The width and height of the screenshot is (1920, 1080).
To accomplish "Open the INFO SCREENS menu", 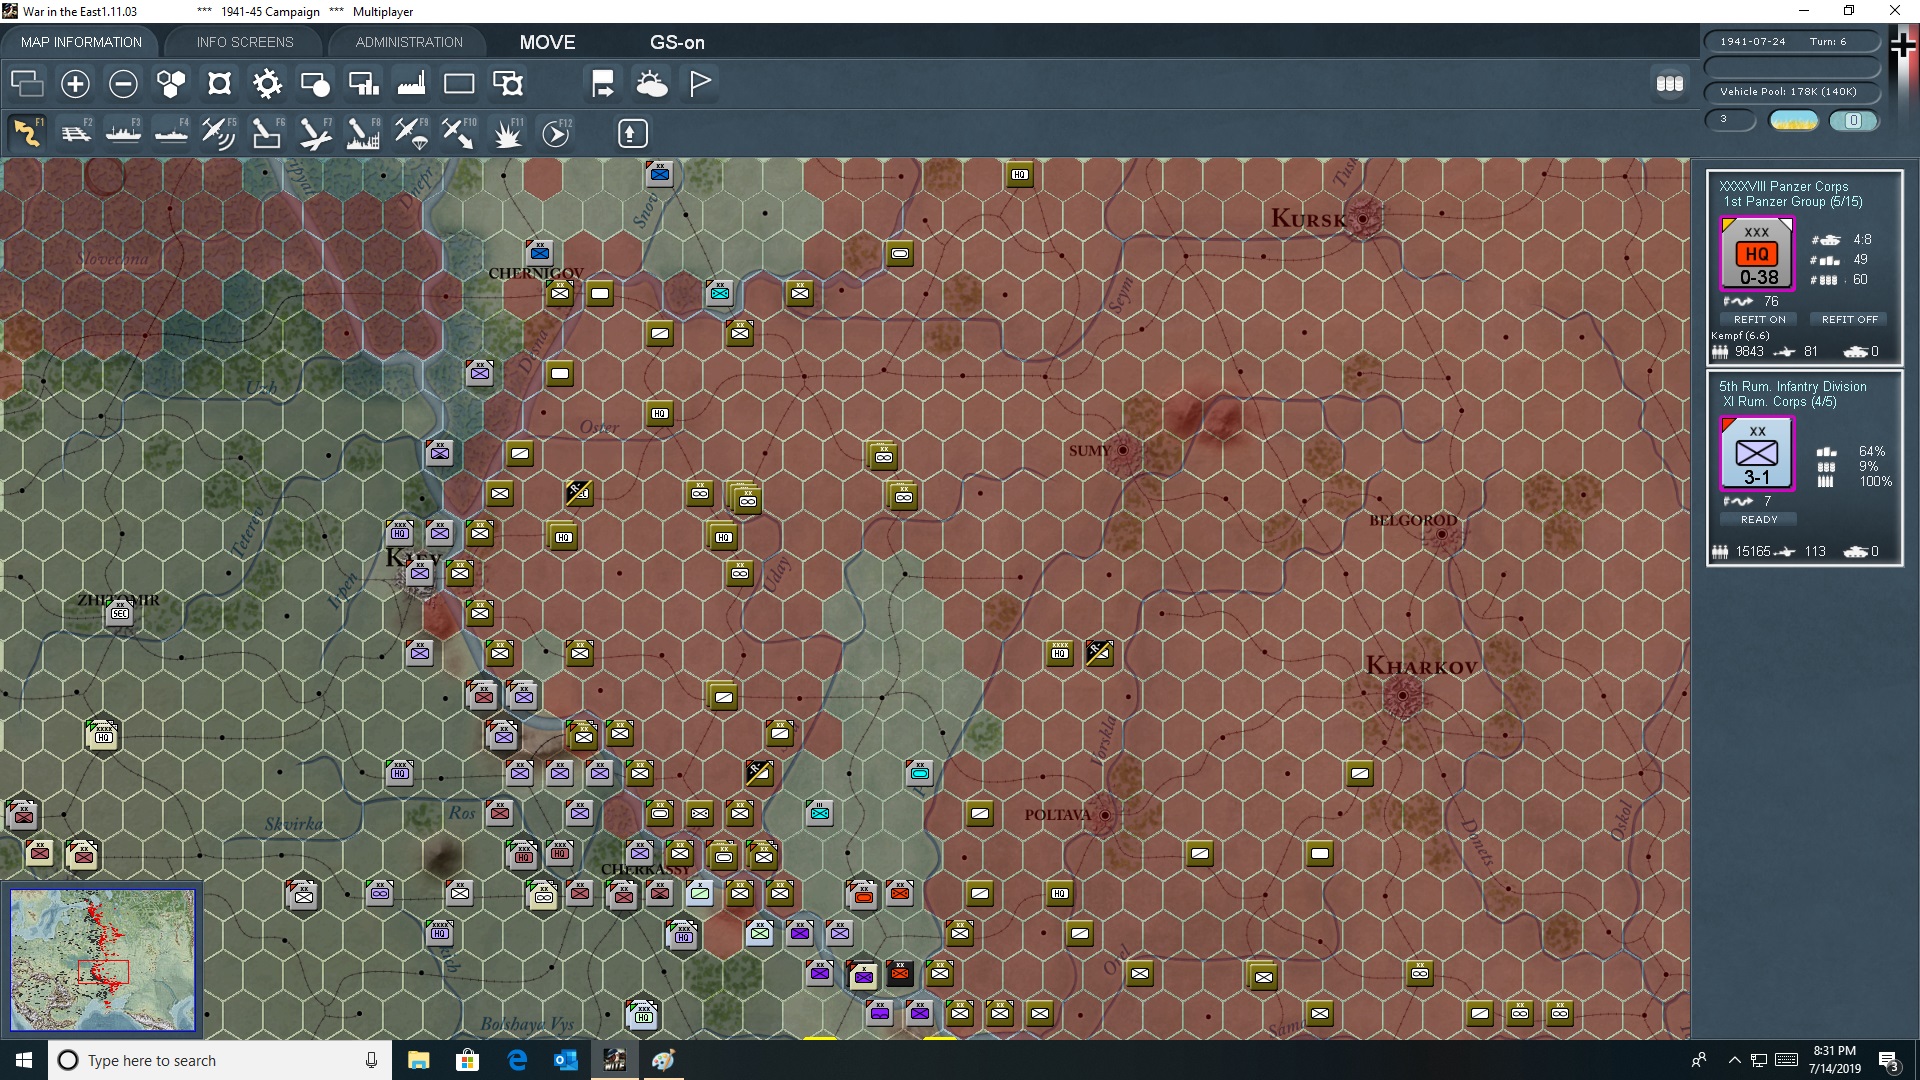I will point(244,42).
